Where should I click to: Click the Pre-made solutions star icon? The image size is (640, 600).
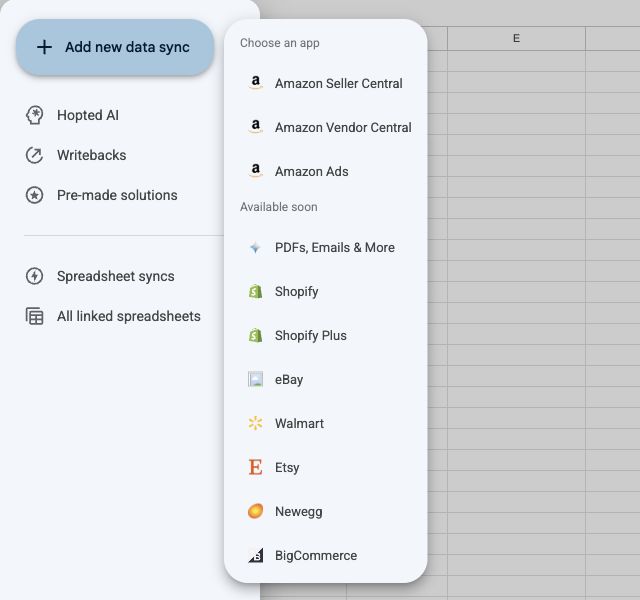35,196
